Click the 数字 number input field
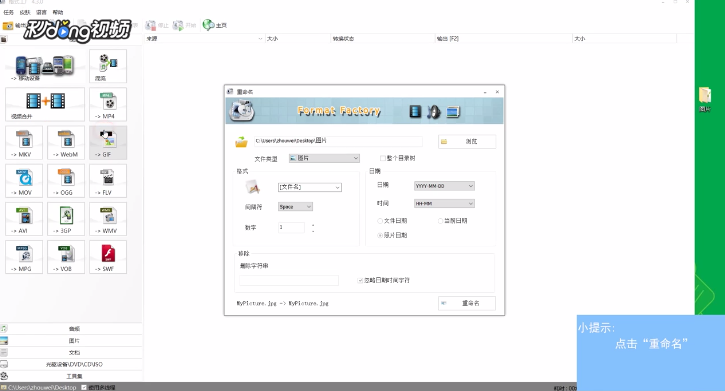Viewport: 725px width, 391px height. [291, 227]
